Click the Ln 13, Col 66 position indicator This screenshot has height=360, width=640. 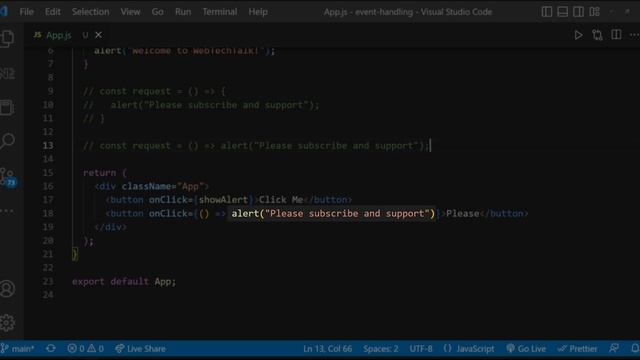[327, 349]
